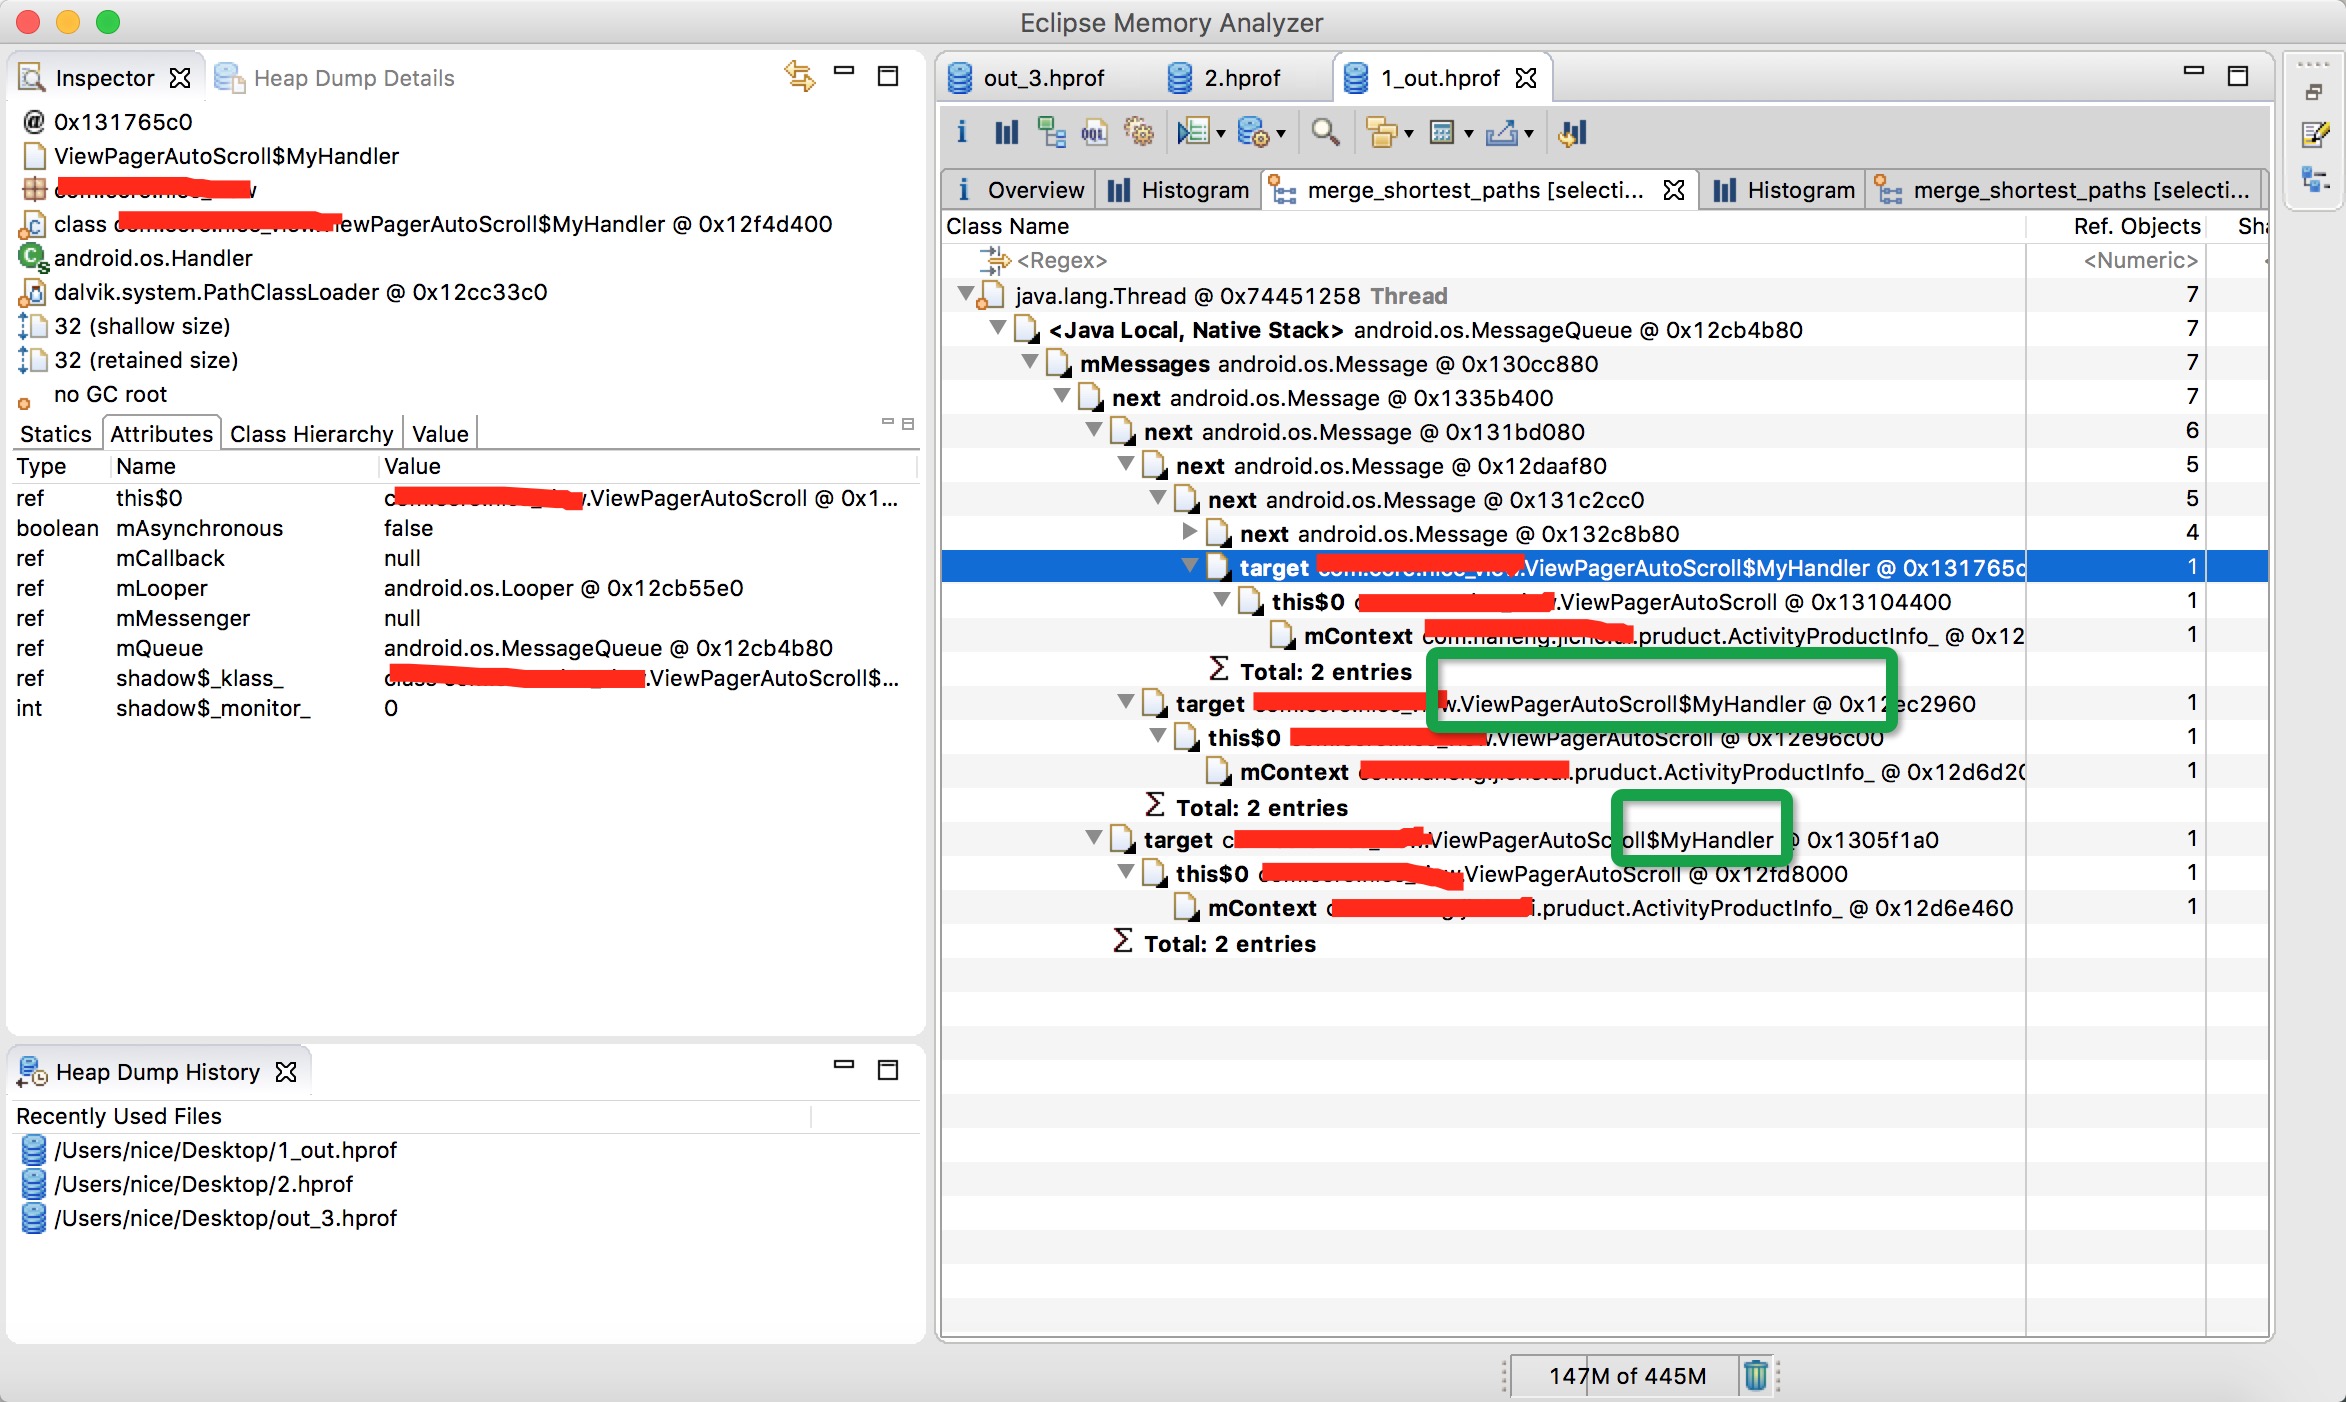The width and height of the screenshot is (2346, 1402).
Task: Create a histogram using the toolbar bar-chart icon
Action: point(1006,132)
